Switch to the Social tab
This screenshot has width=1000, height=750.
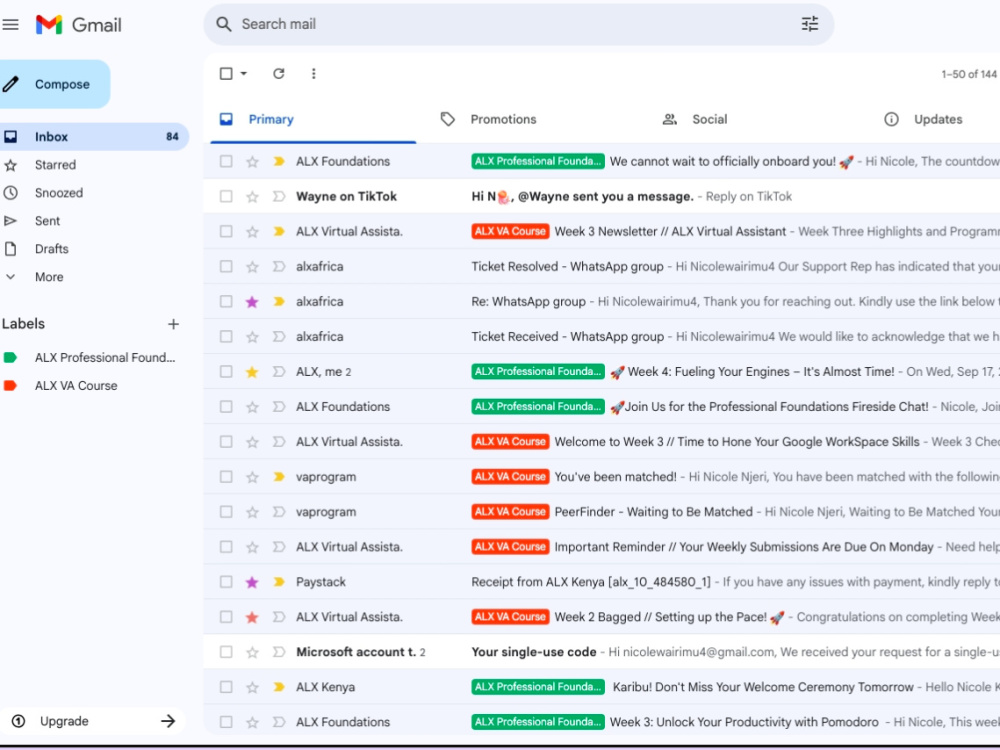click(709, 119)
